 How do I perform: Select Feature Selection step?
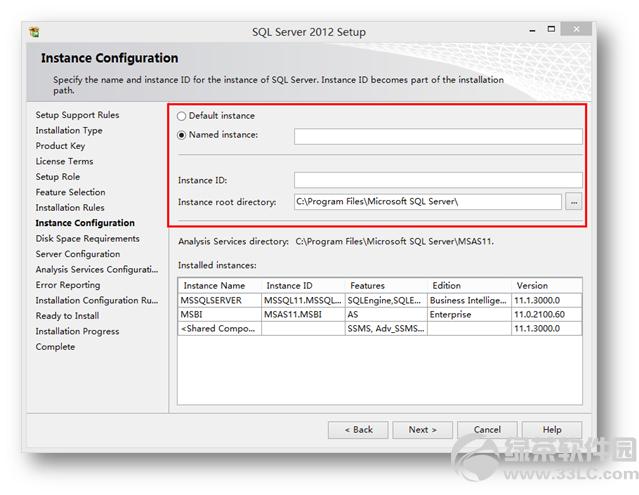pyautogui.click(x=70, y=192)
